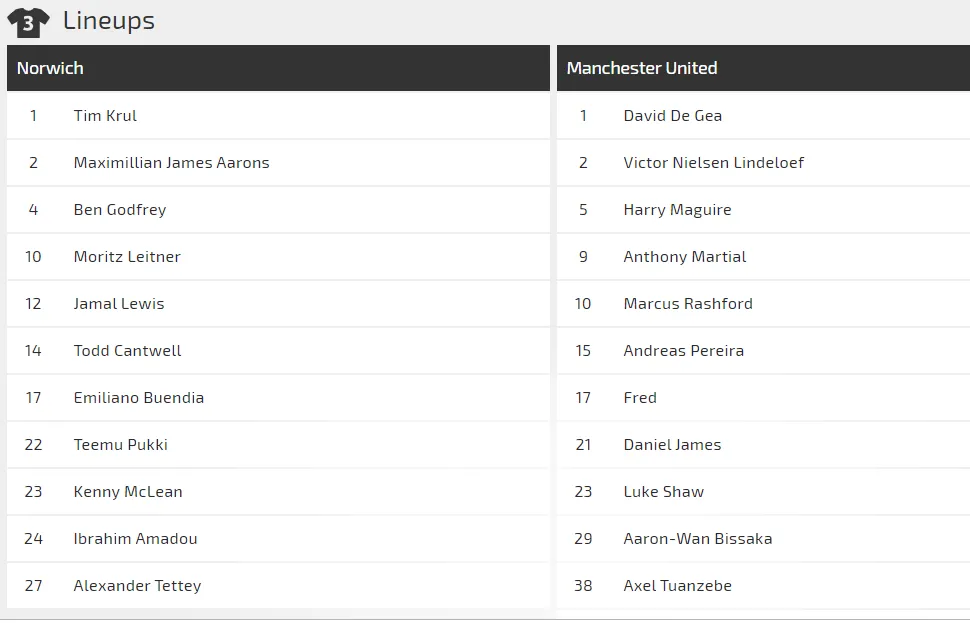
Task: Click on Ben Godfrey in Norwich lineup
Action: point(120,210)
